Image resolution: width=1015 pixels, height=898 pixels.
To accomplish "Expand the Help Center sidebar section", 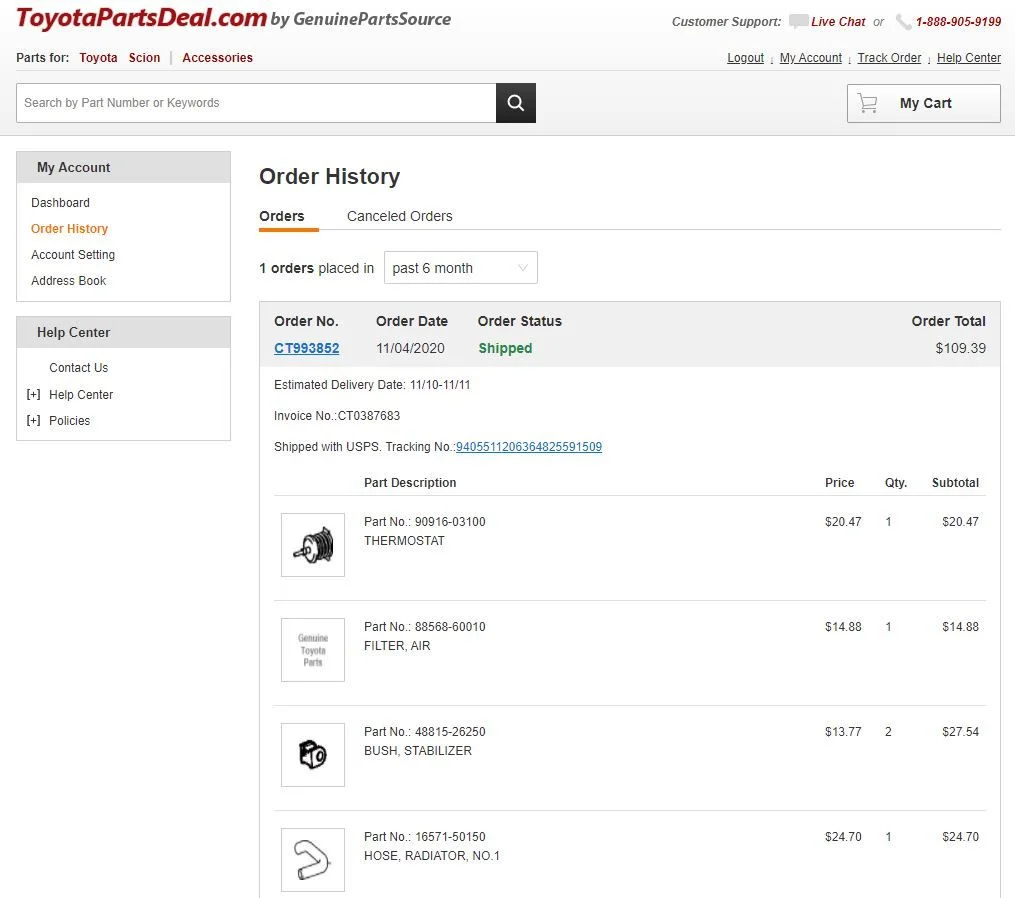I will [34, 394].
